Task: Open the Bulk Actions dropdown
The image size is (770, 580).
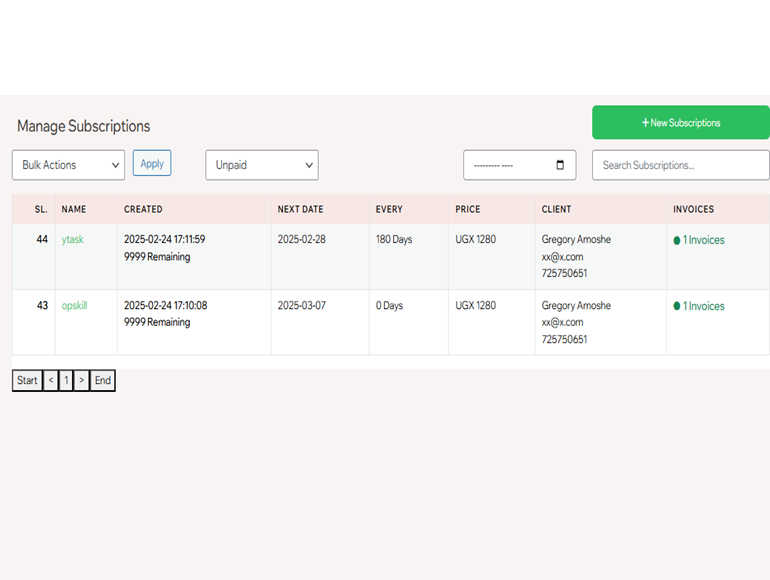Action: [x=68, y=165]
